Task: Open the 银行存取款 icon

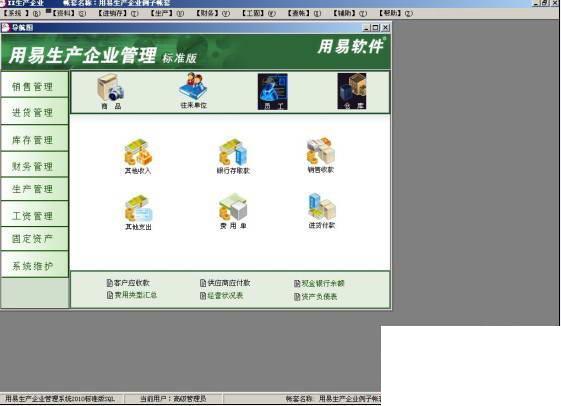Action: click(x=233, y=156)
